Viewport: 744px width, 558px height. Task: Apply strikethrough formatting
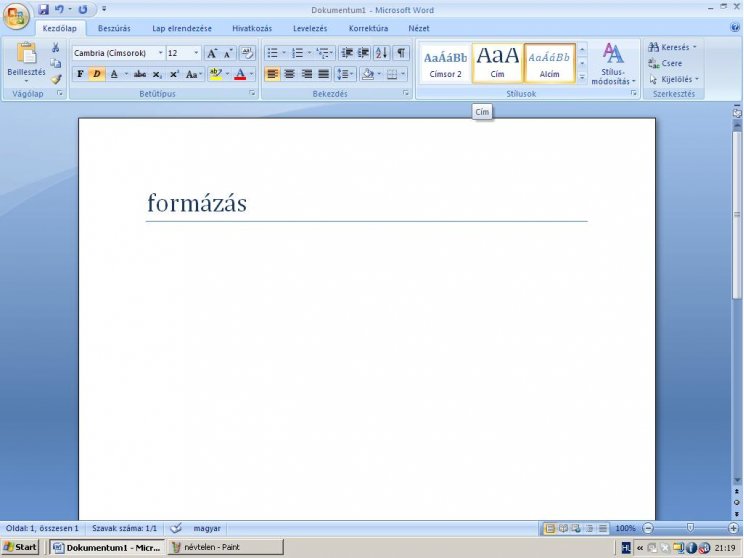click(140, 74)
